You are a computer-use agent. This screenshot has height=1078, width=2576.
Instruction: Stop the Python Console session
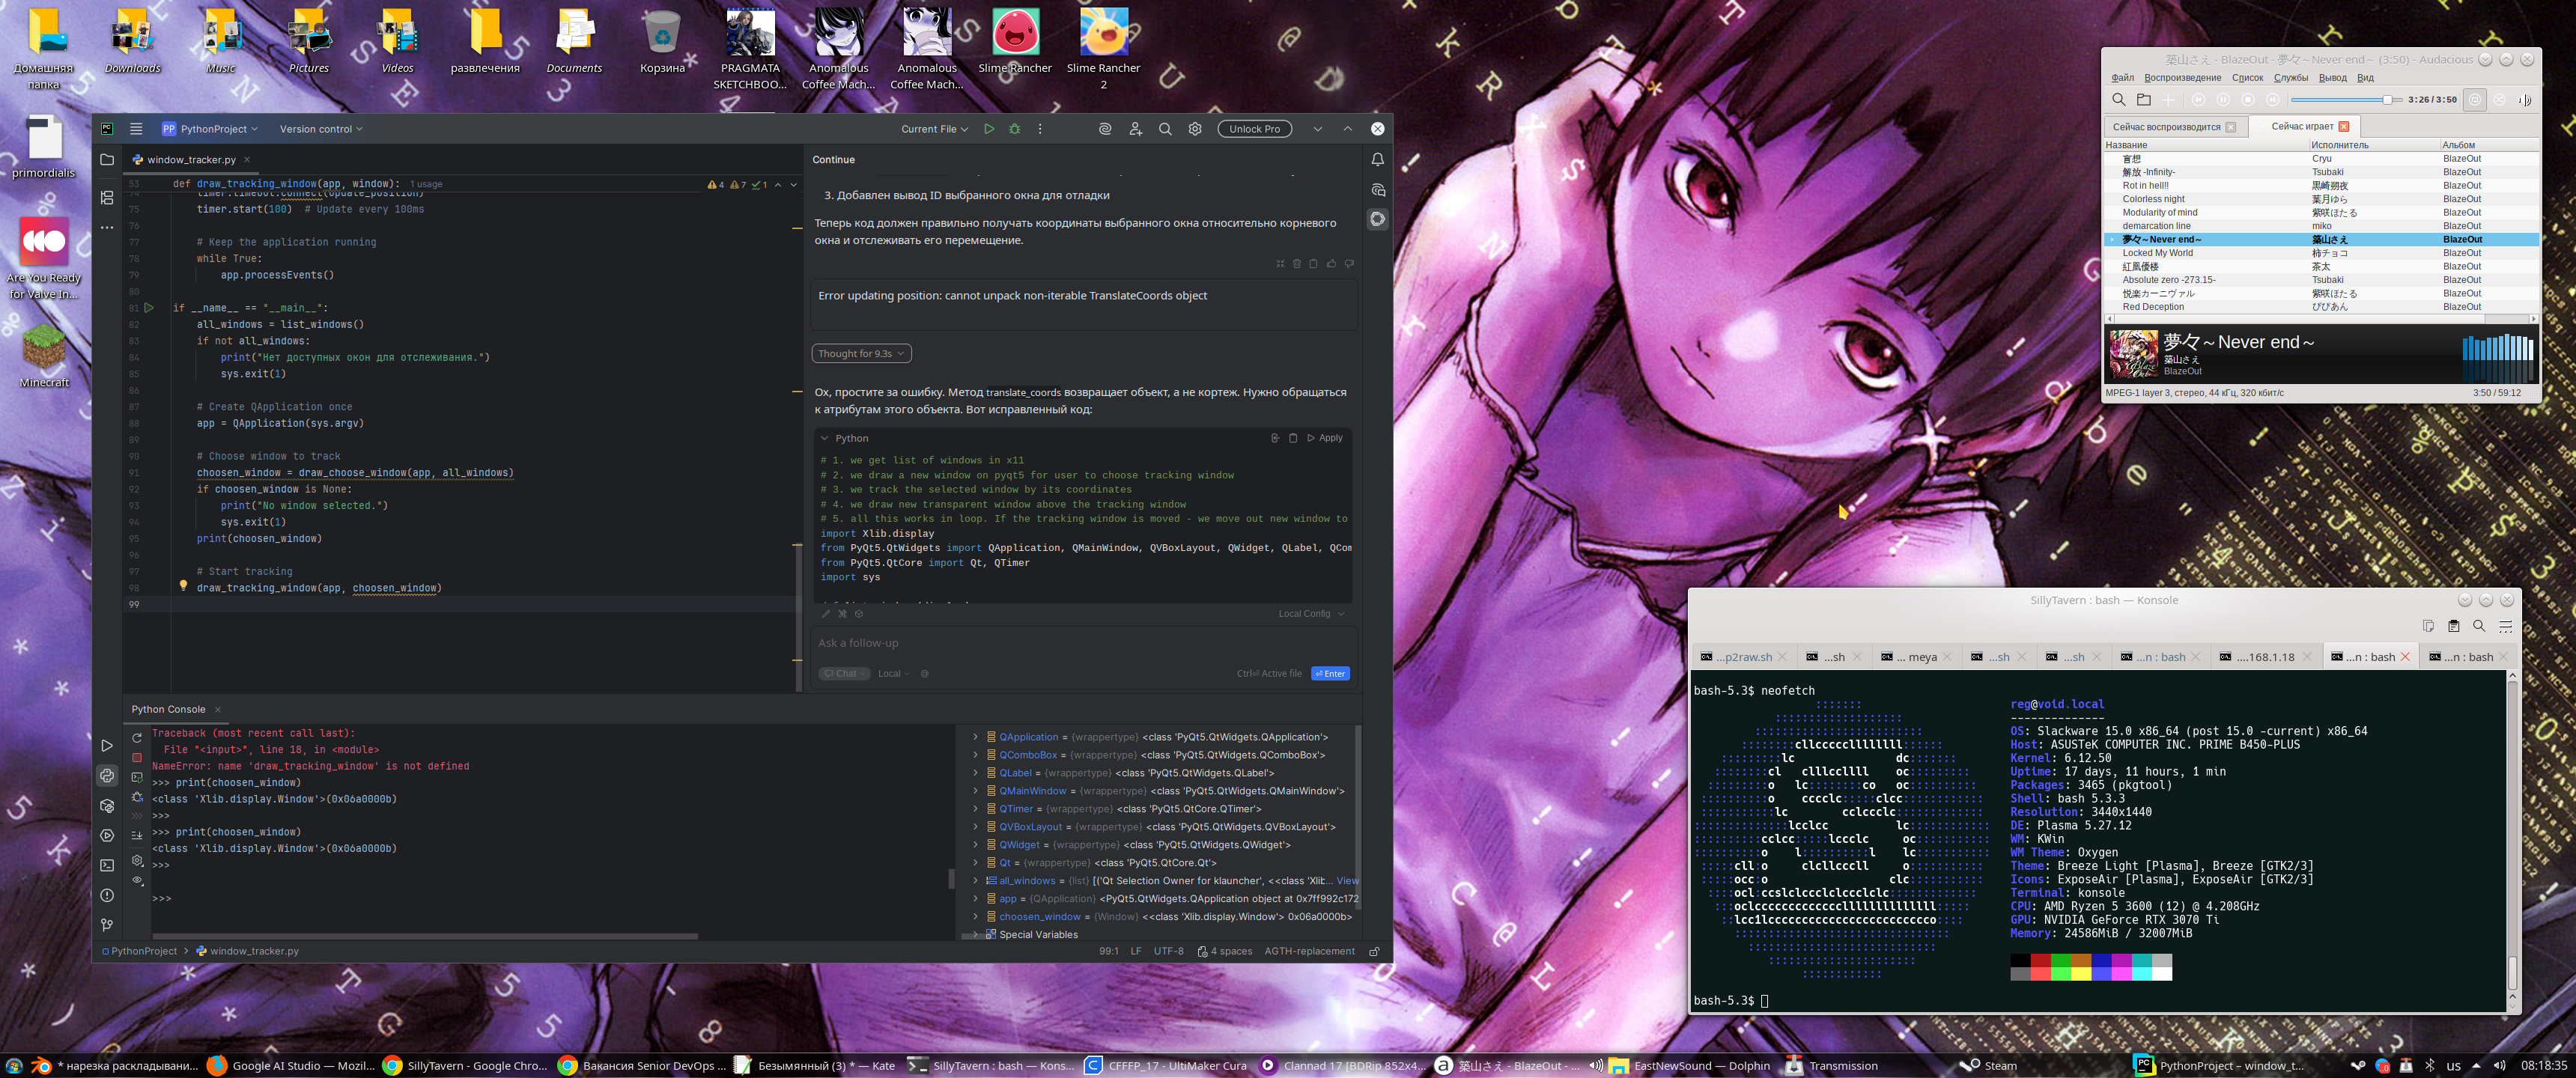point(137,758)
